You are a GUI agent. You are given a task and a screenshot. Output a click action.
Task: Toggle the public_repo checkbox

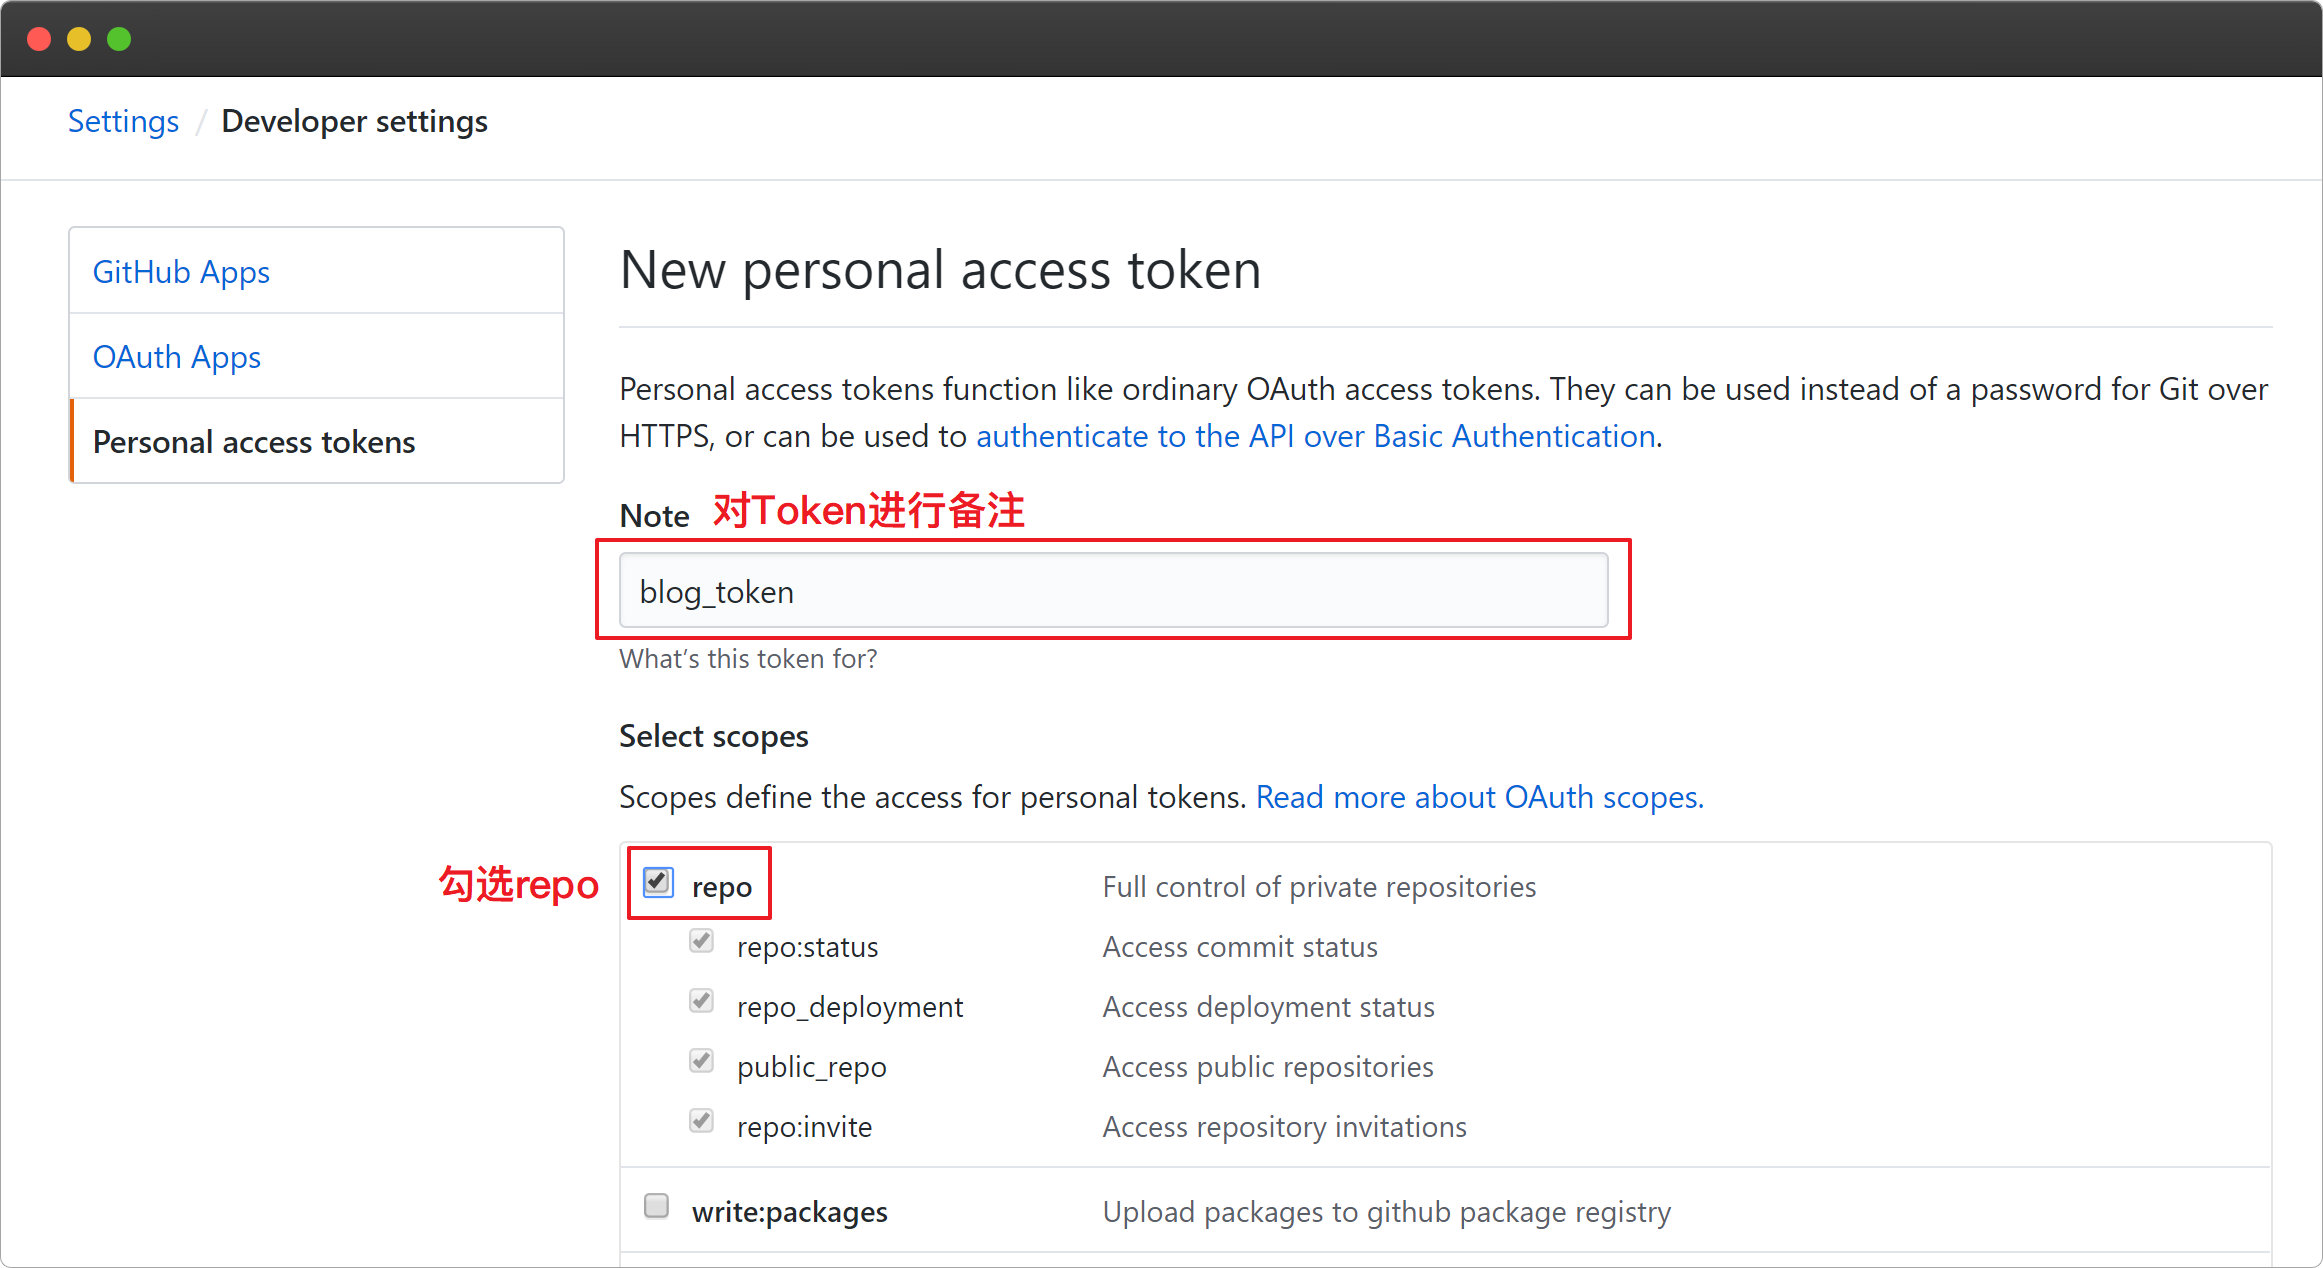pyautogui.click(x=702, y=1062)
